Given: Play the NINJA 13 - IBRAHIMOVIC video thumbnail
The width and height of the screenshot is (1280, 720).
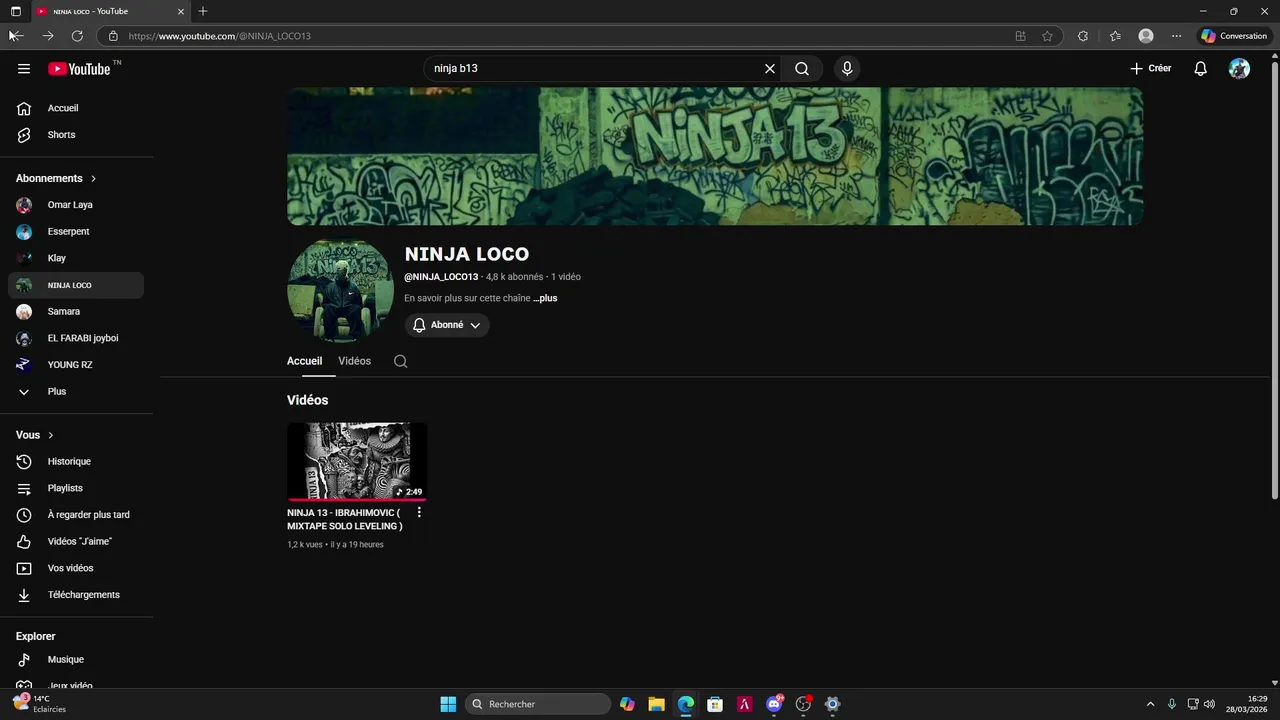Looking at the screenshot, I should point(357,461).
